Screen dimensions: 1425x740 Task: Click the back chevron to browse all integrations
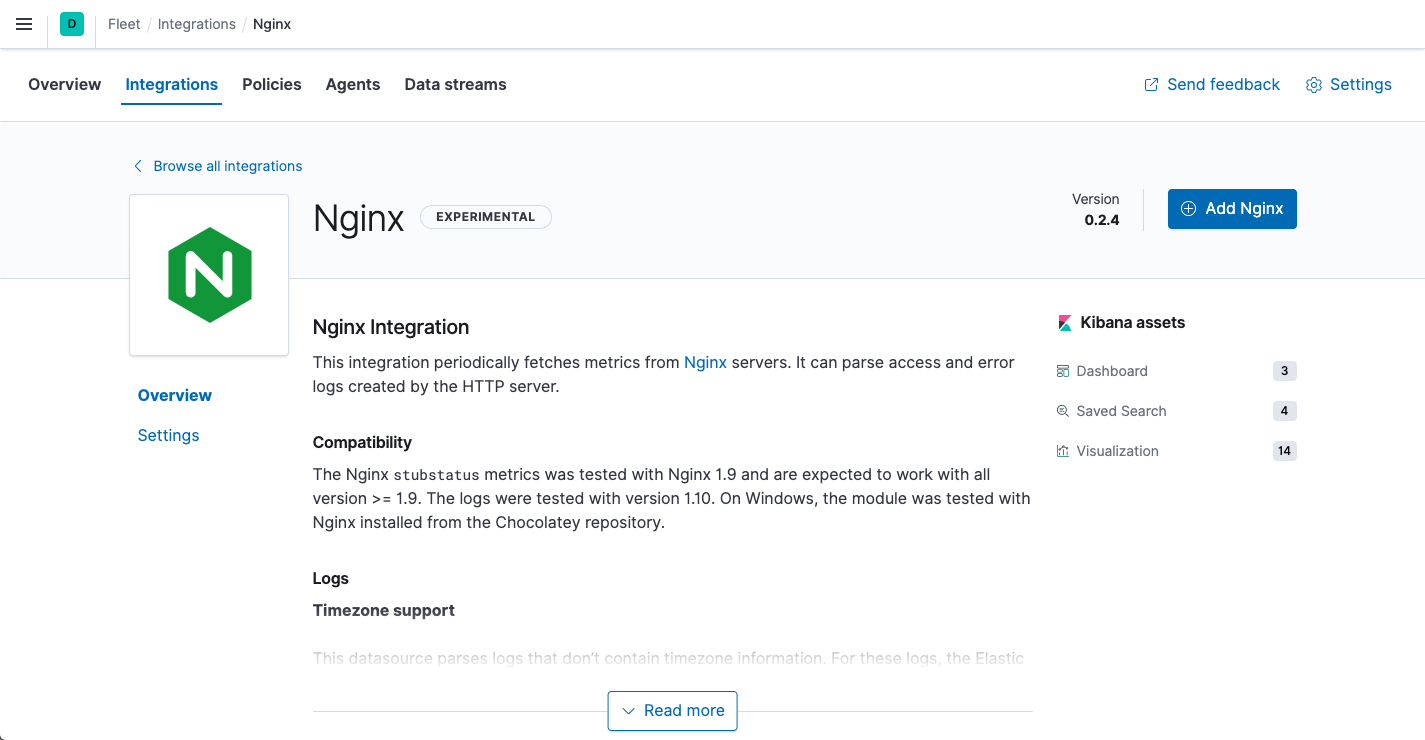(x=137, y=165)
